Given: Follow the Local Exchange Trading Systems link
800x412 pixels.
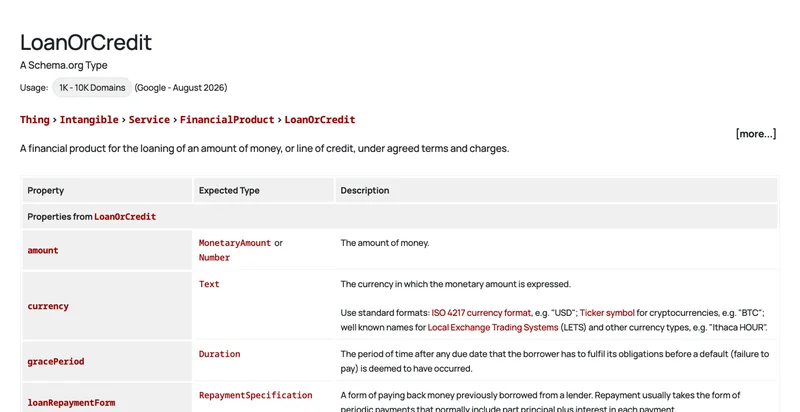Looking at the screenshot, I should [x=493, y=327].
